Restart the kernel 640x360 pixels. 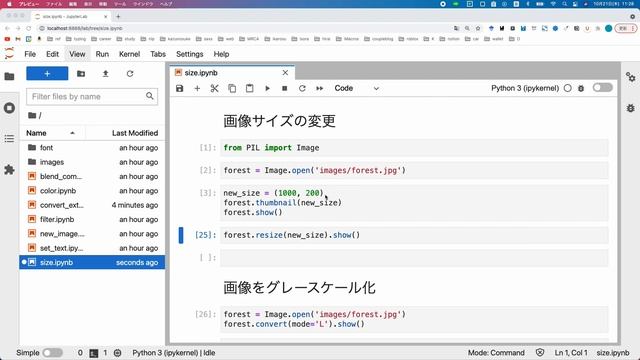302,88
